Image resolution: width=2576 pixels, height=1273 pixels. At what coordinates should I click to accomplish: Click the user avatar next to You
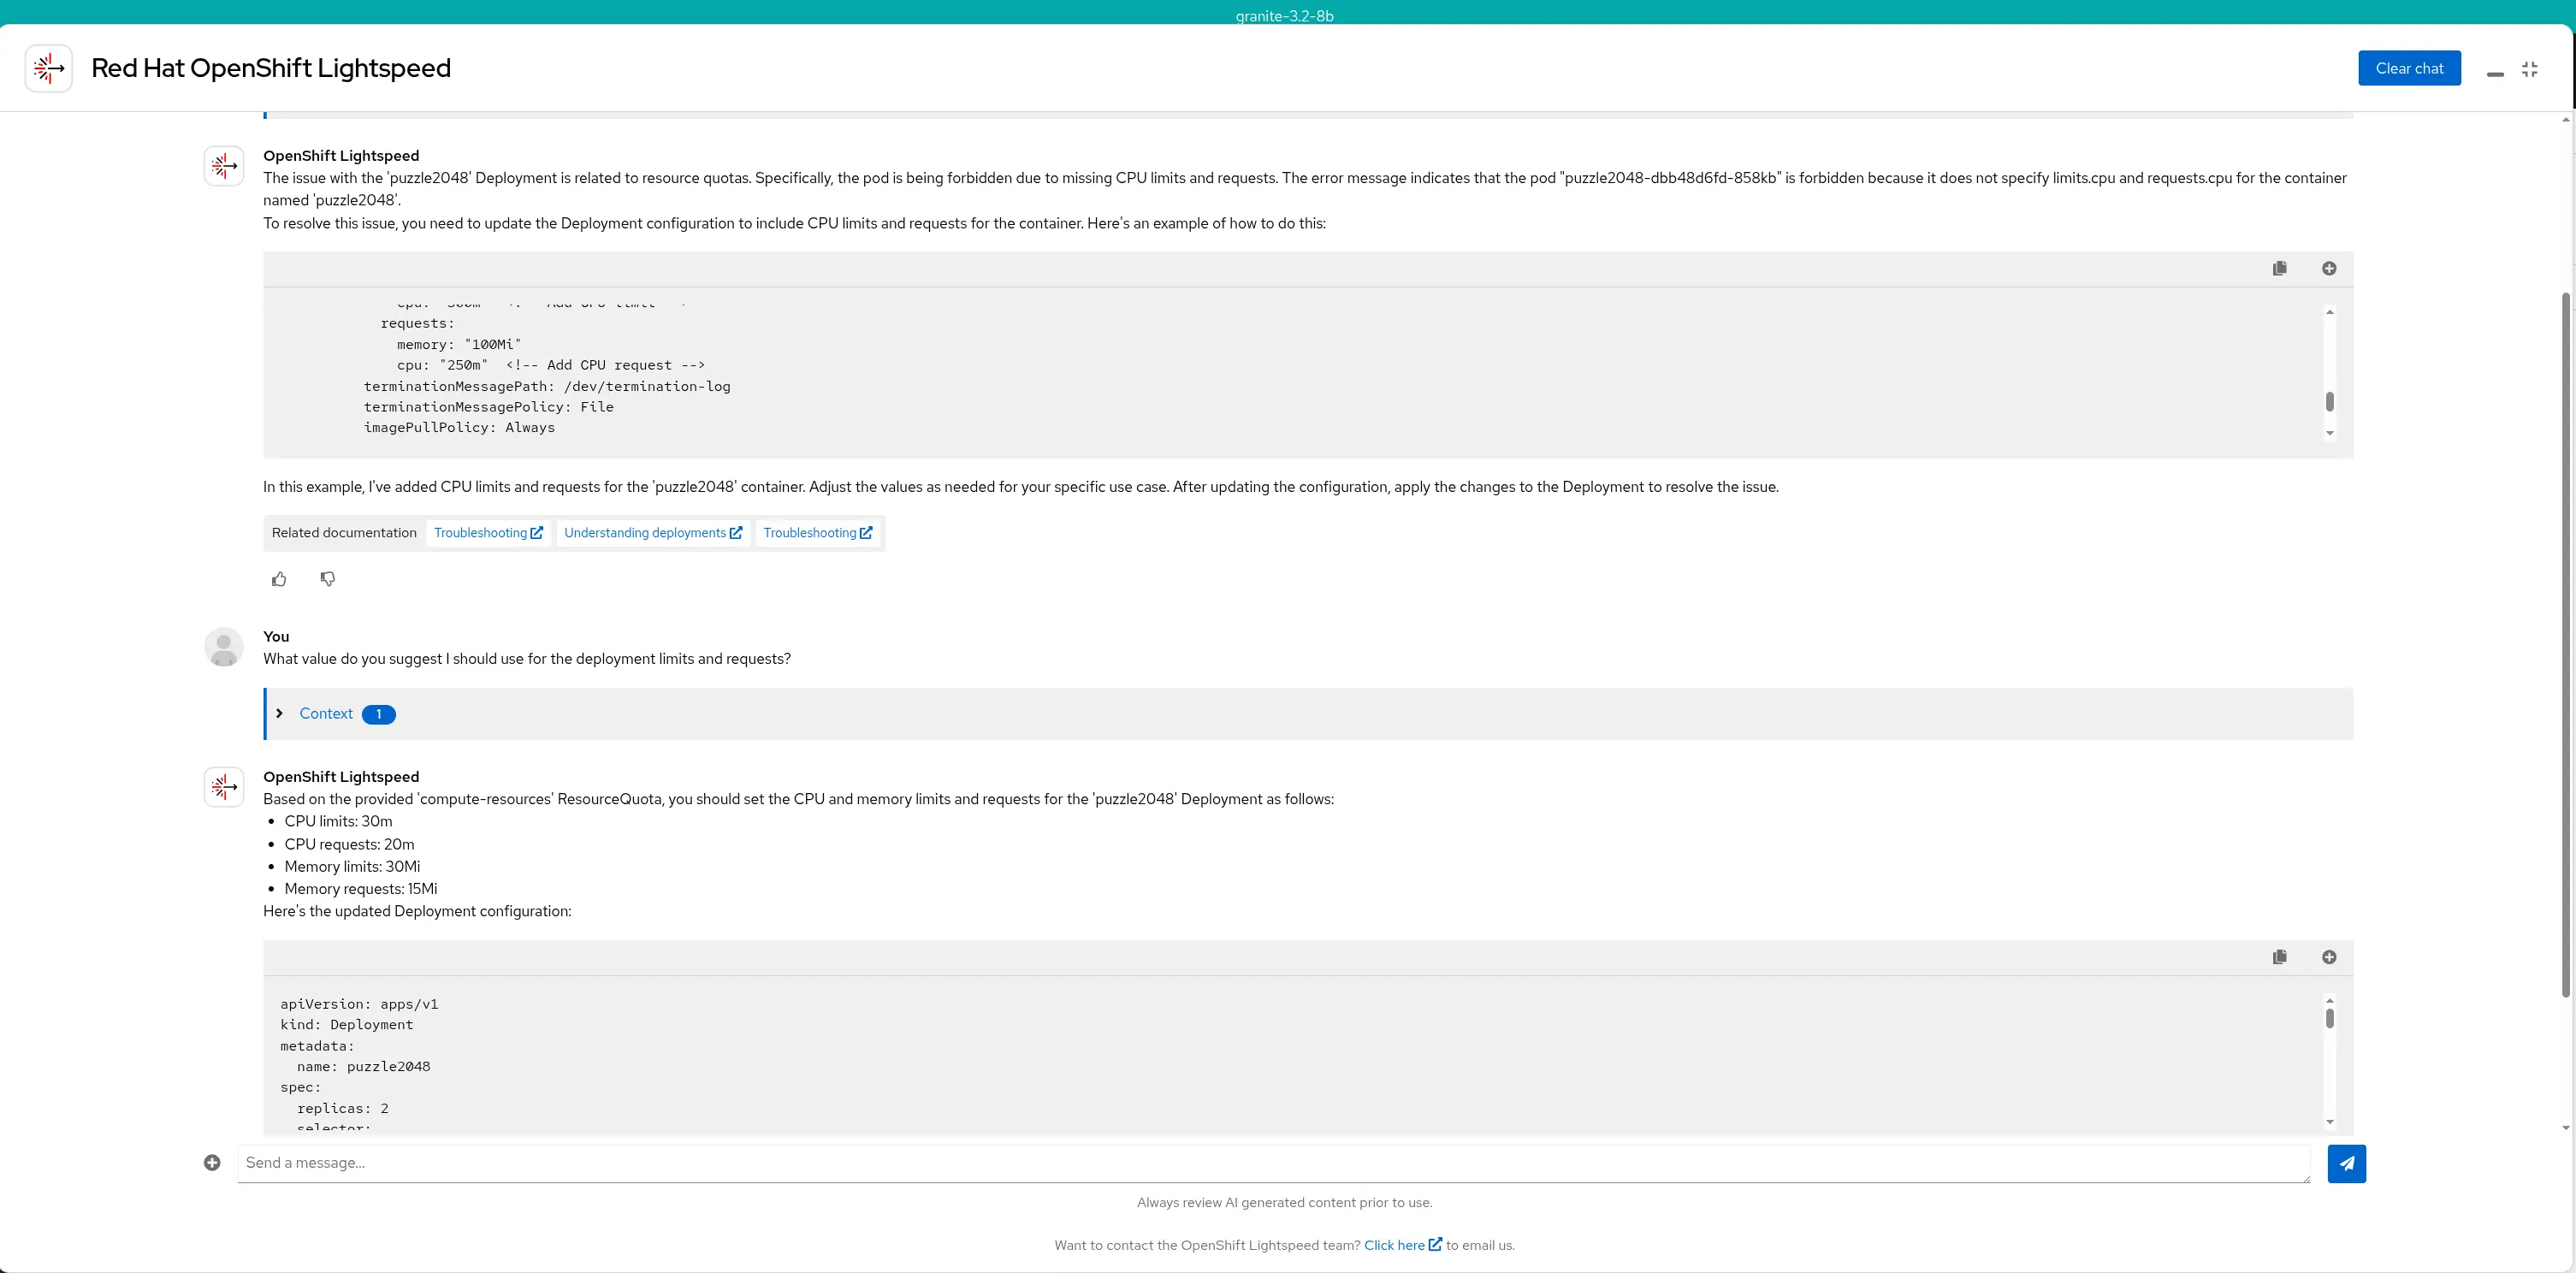(x=224, y=647)
